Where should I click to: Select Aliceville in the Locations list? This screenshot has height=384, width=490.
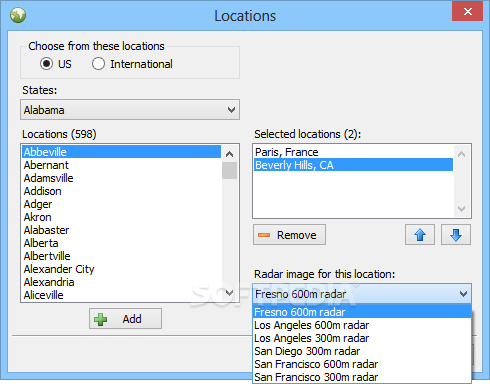tap(121, 295)
